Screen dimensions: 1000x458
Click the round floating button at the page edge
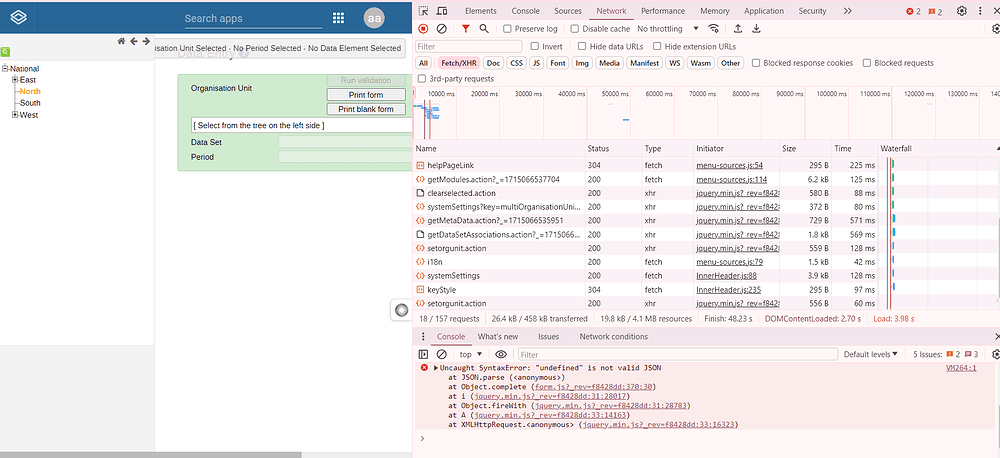point(401,310)
